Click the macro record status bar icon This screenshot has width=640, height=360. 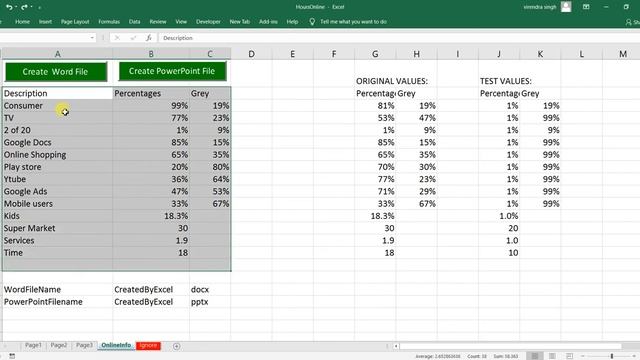pos(12,356)
